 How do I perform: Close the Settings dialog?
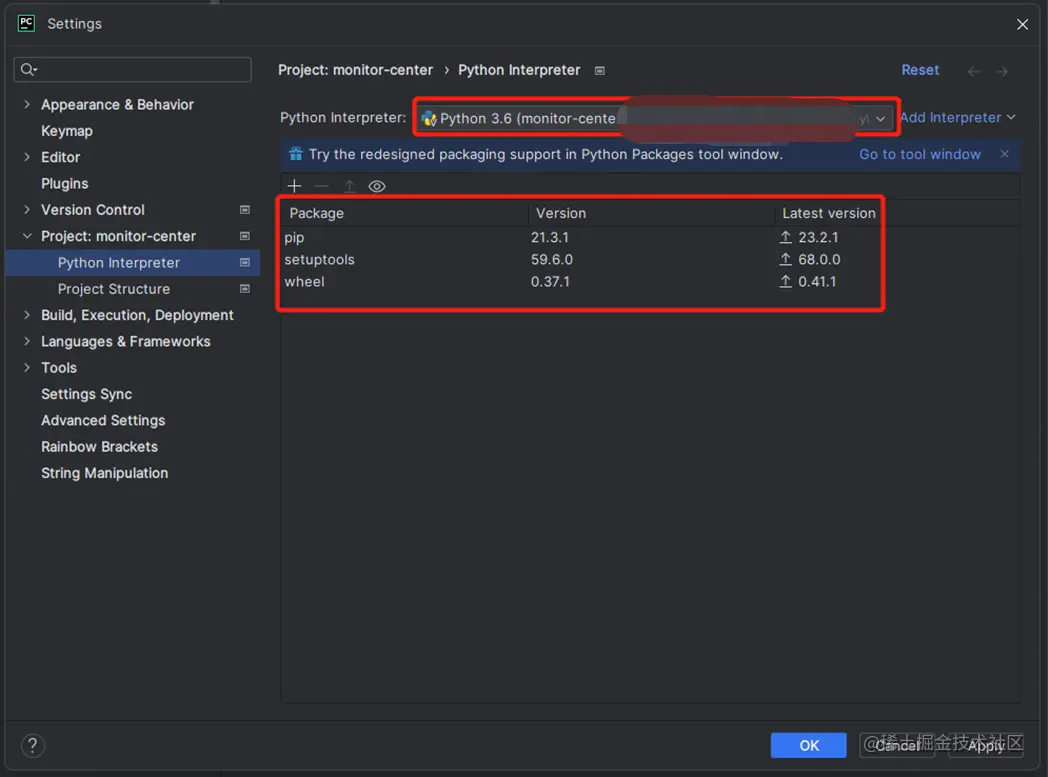(1022, 24)
